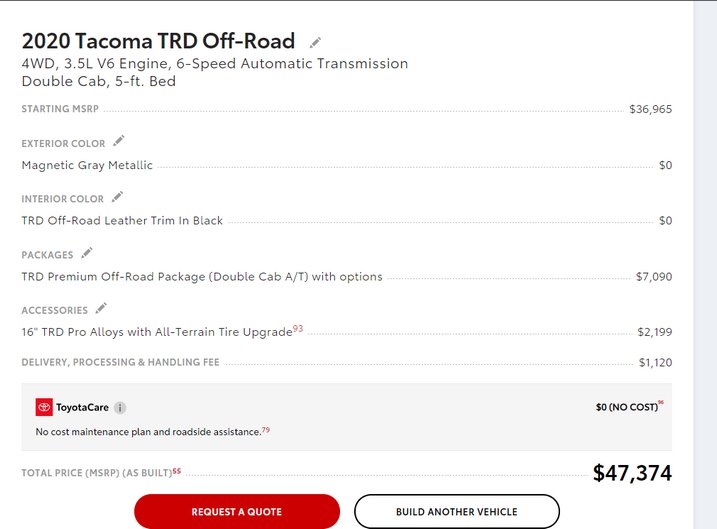Click the Starting MSRP $36,965 amount

[651, 109]
